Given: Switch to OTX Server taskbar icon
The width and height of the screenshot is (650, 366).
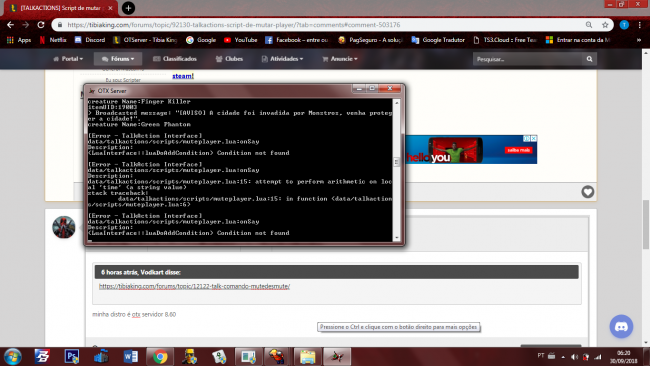Looking at the screenshot, I should tap(337, 356).
